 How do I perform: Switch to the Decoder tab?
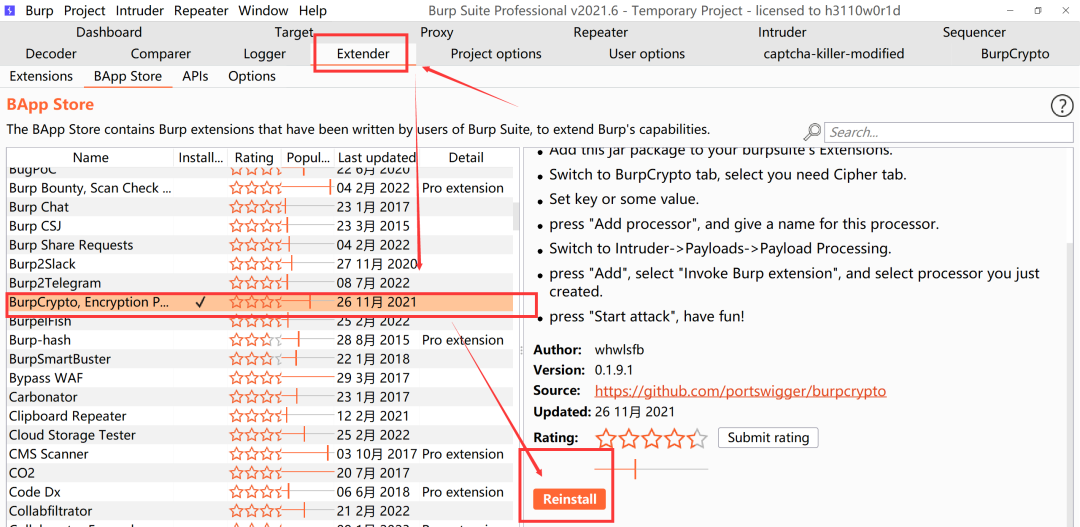[51, 54]
